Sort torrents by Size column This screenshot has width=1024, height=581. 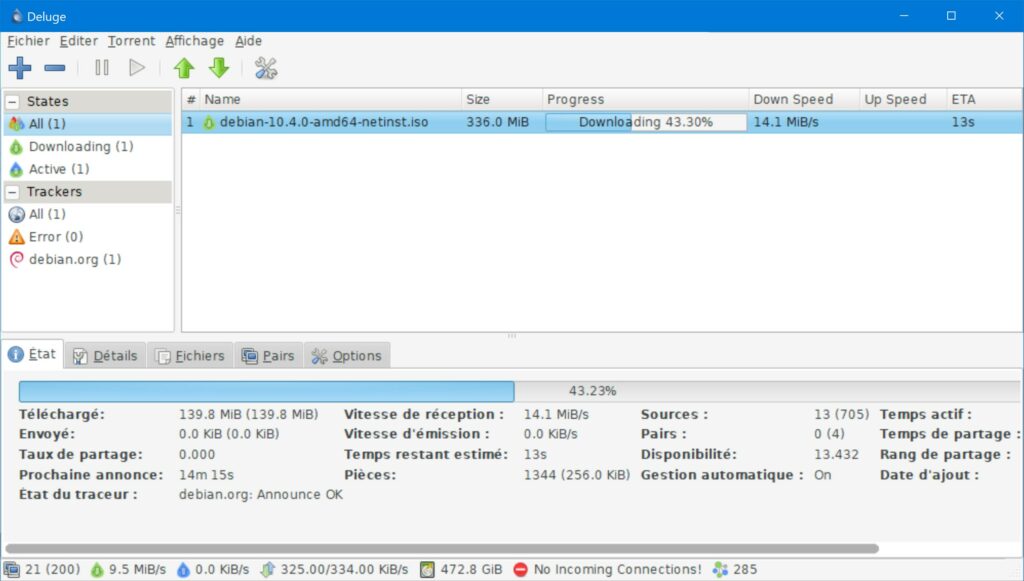tap(502, 100)
